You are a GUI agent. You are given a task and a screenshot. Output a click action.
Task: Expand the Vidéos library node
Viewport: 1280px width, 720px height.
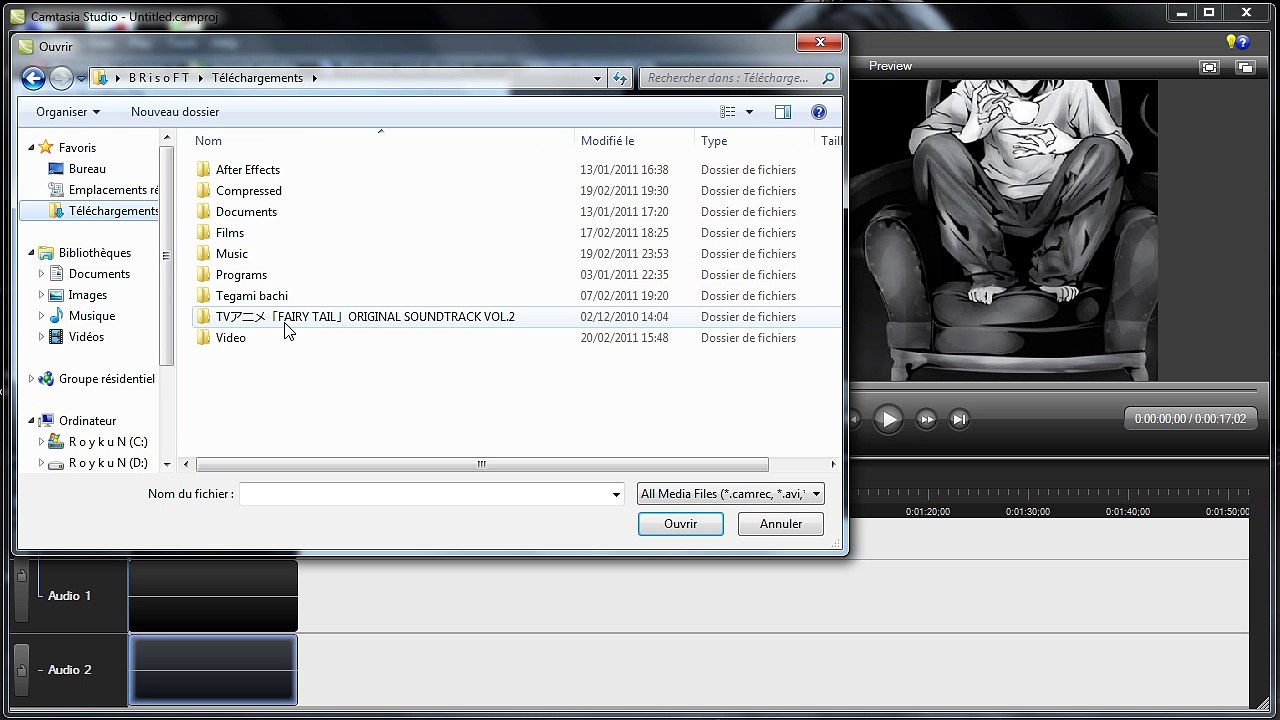[41, 337]
